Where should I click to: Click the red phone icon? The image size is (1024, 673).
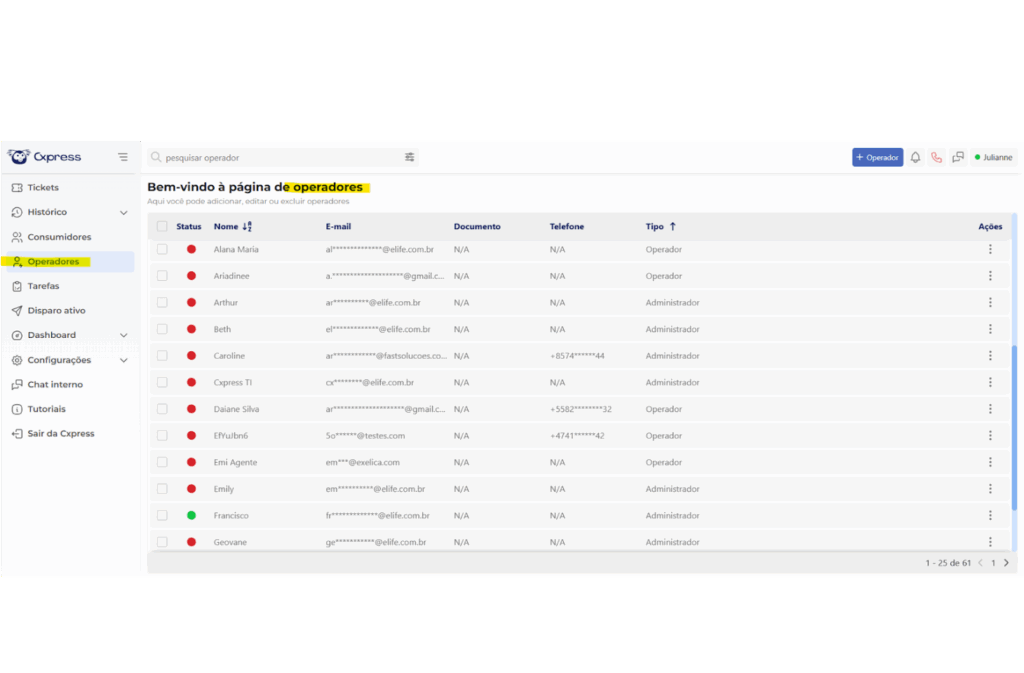(x=936, y=157)
